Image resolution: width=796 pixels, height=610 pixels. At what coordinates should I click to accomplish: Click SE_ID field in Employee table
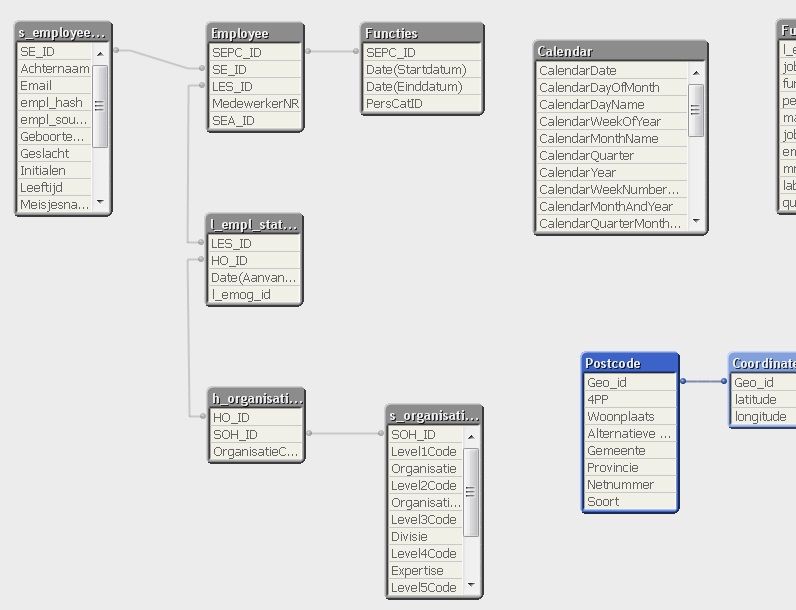255,70
